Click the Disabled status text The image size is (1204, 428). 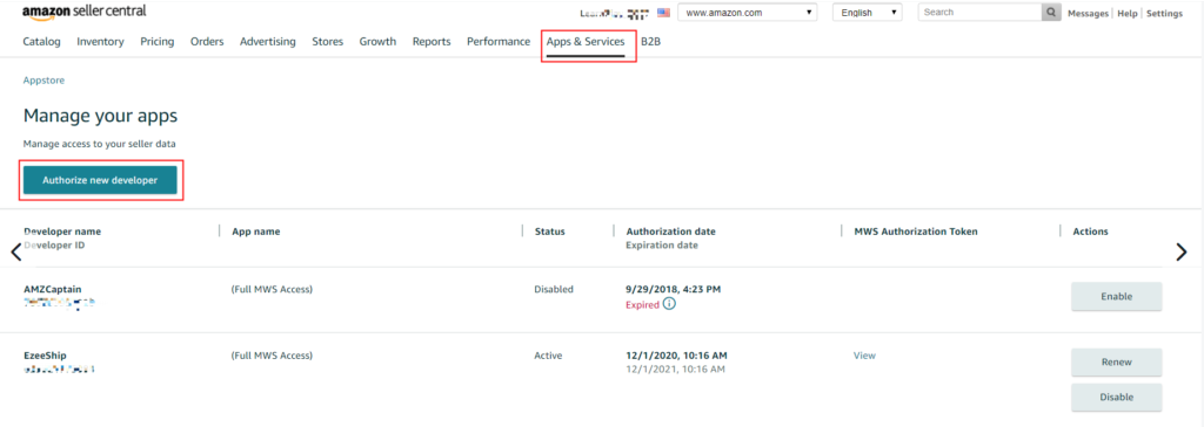coord(554,289)
